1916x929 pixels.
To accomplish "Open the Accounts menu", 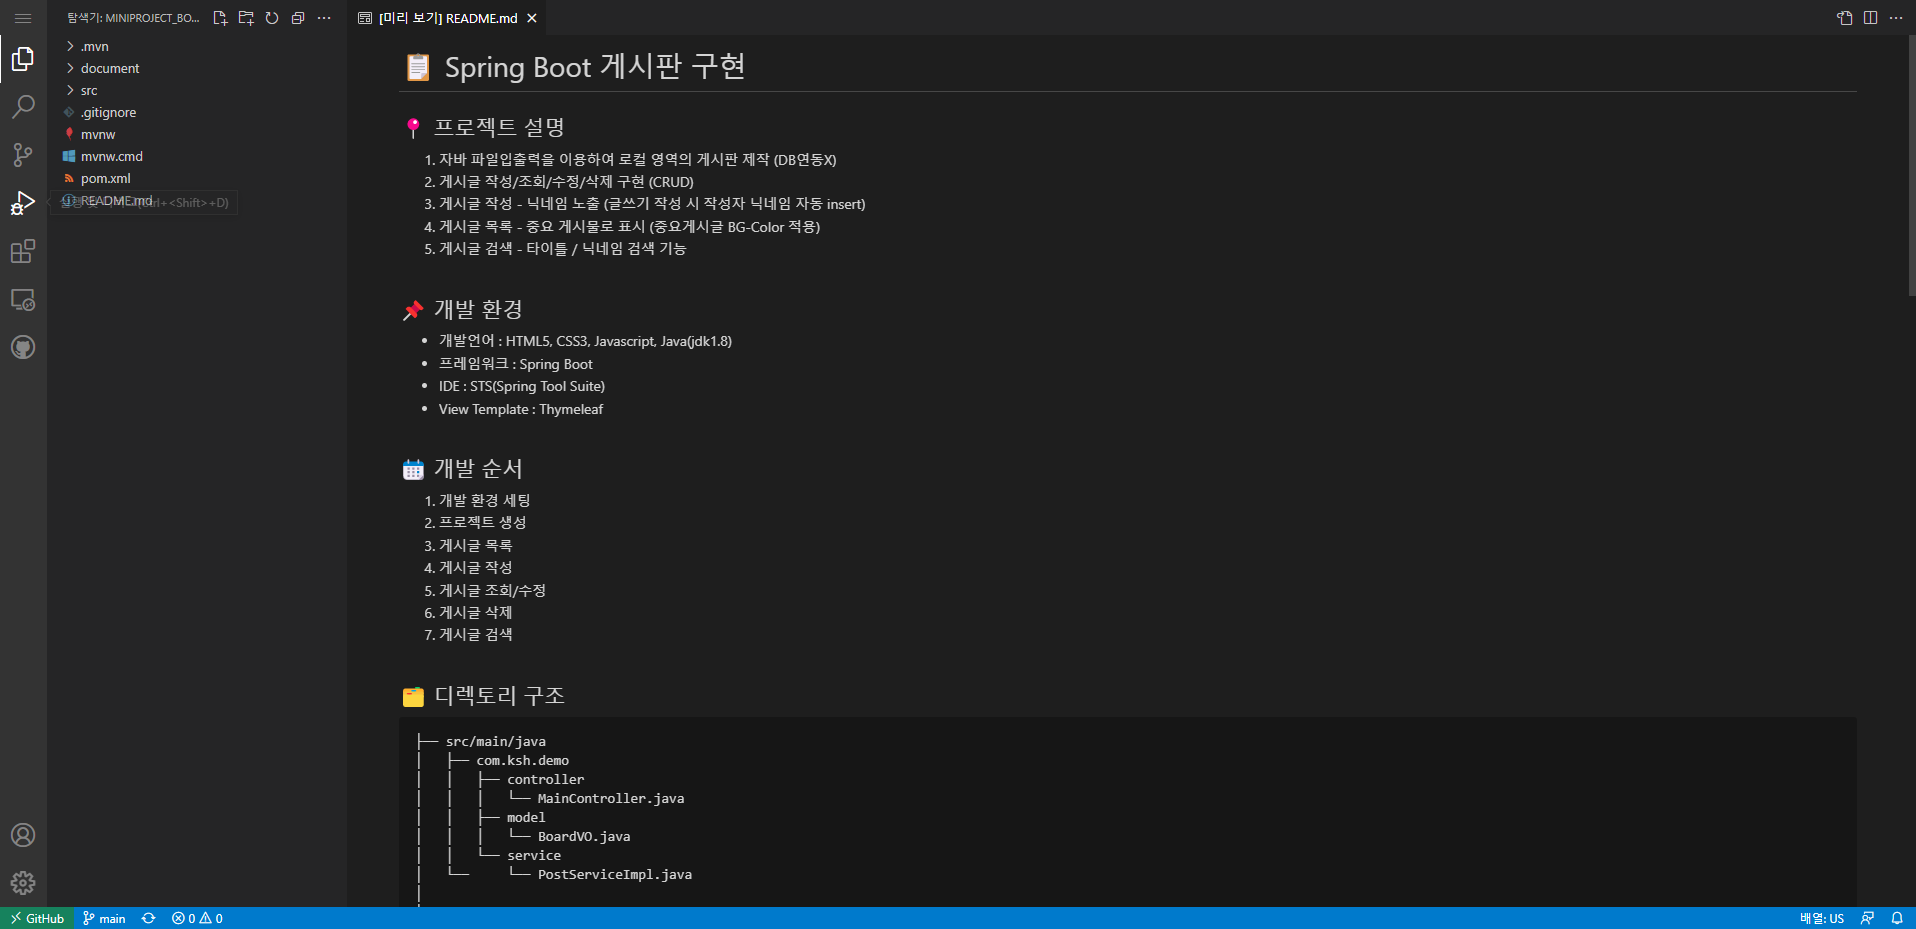I will pyautogui.click(x=23, y=835).
